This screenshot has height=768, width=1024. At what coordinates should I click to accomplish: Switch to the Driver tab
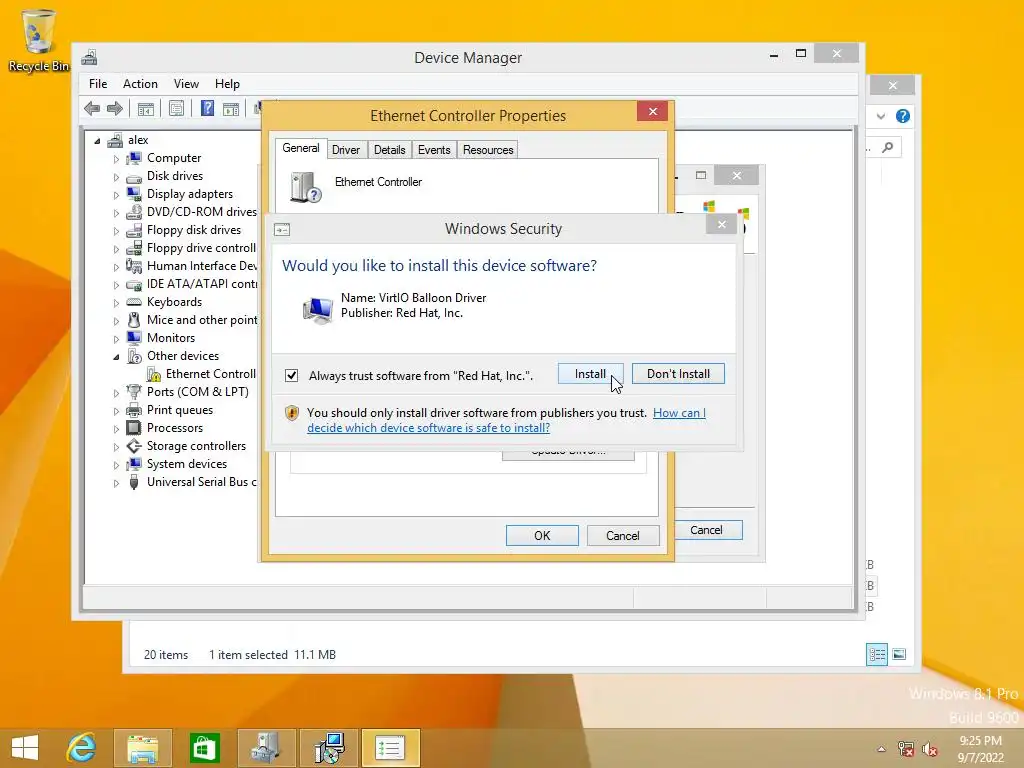345,150
